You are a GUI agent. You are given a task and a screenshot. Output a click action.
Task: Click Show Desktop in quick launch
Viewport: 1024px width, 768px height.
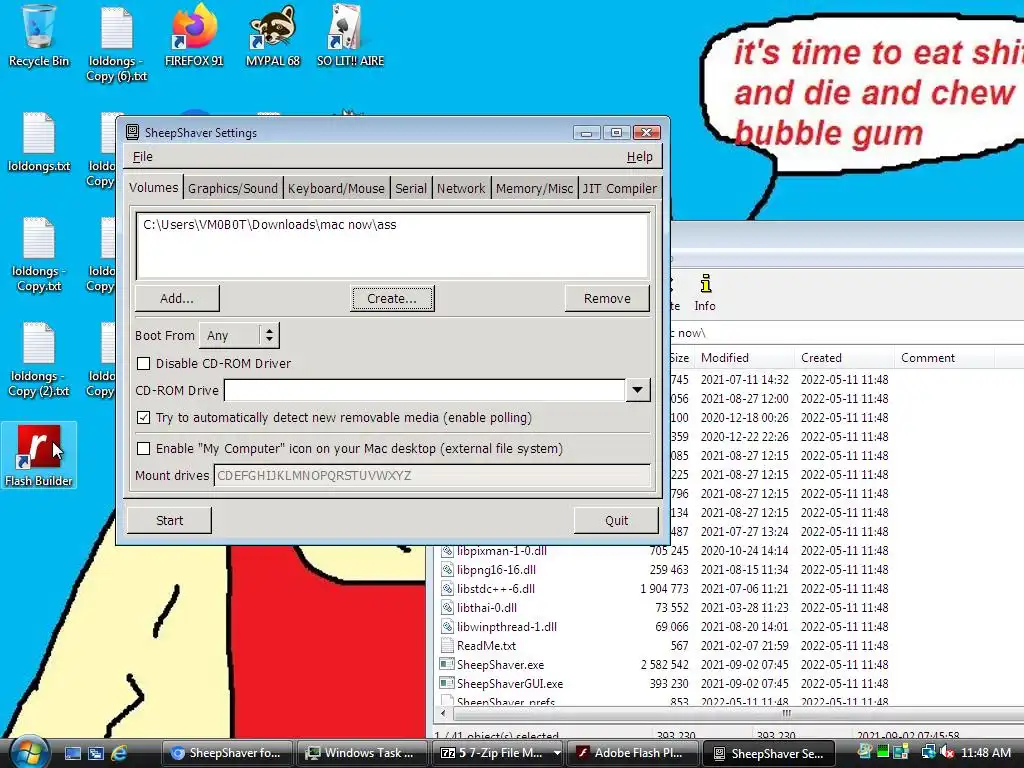click(72, 753)
